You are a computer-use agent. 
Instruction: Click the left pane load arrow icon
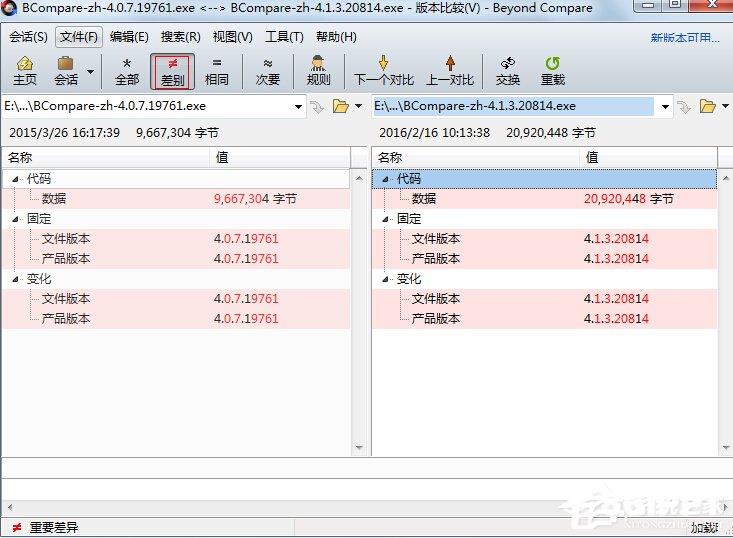(x=317, y=108)
